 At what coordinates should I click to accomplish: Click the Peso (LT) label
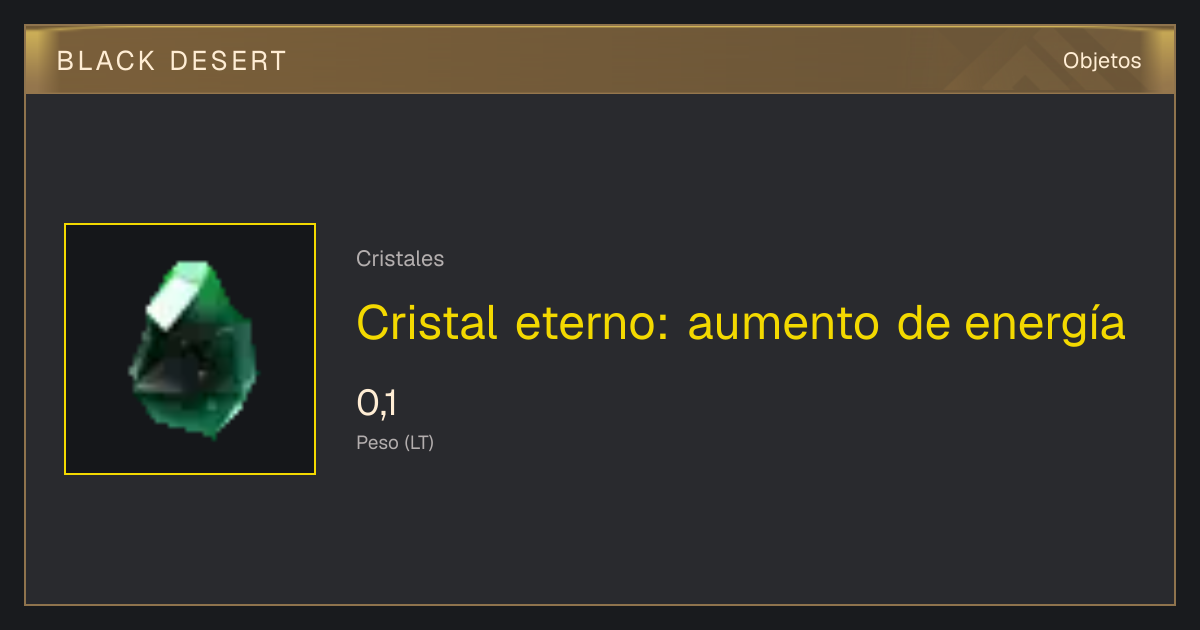[x=395, y=442]
